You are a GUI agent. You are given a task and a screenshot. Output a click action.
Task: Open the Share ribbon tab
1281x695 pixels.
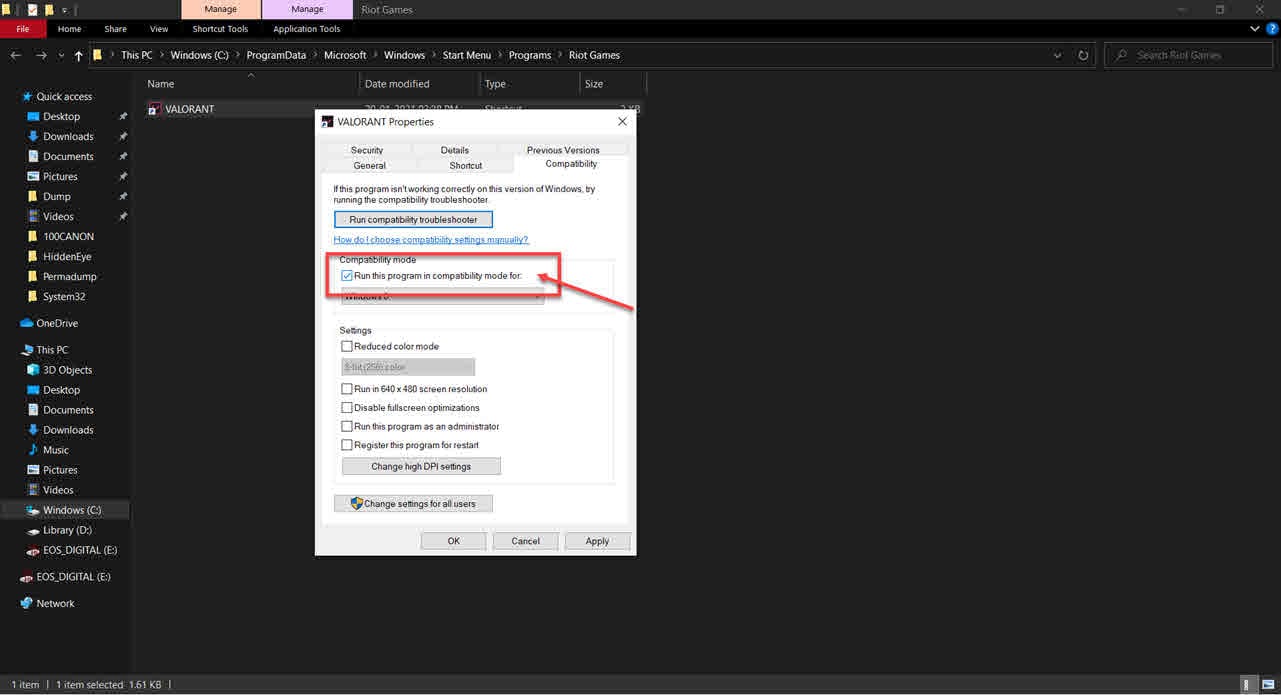116,29
